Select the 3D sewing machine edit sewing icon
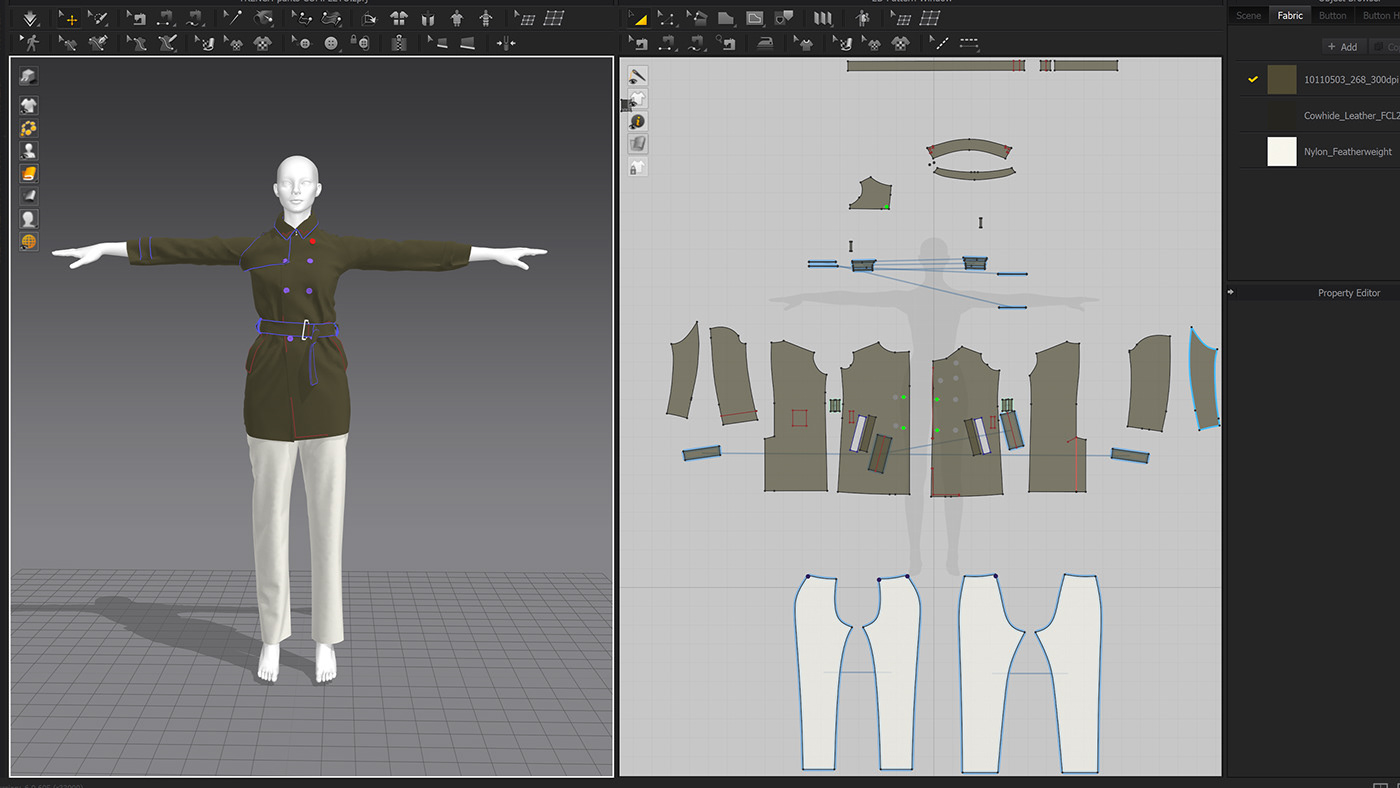 pyautogui.click(x=138, y=18)
